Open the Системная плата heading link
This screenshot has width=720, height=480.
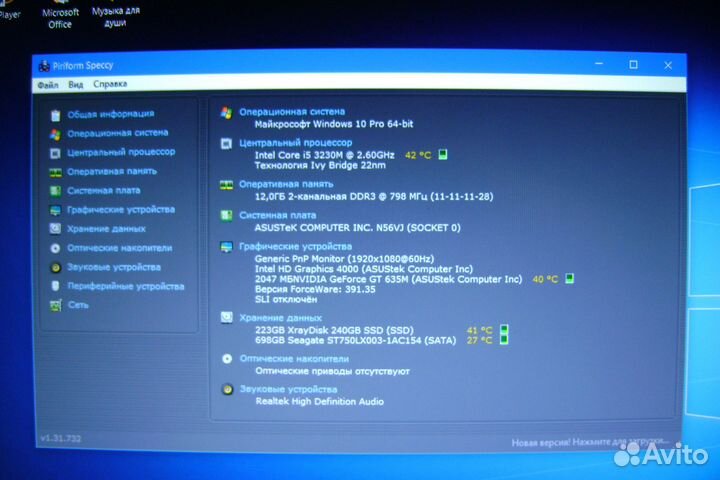(x=277, y=215)
